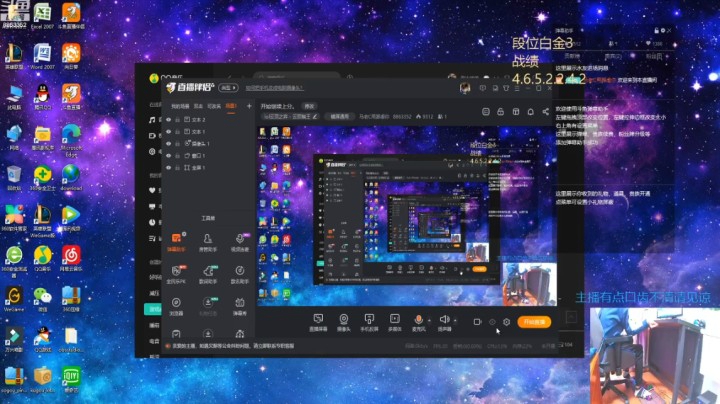Click the music note icon in QQ音乐 sidebar
Screen dimensions: 720x404
click(x=152, y=120)
